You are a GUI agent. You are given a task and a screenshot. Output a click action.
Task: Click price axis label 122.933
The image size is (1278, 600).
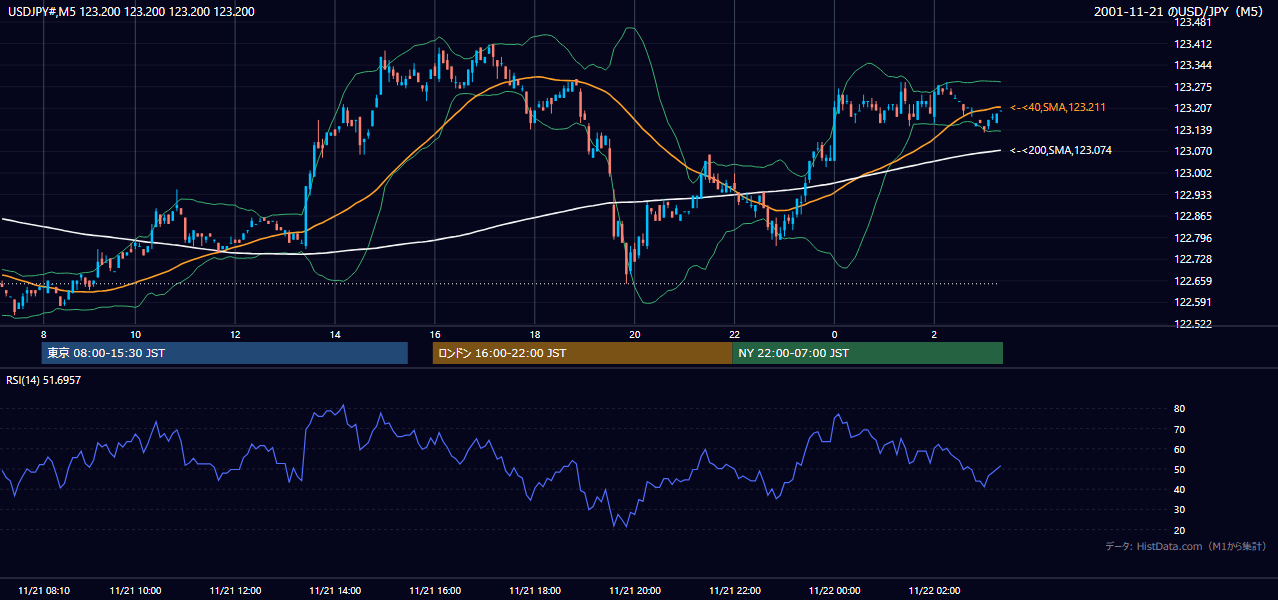click(1192, 195)
